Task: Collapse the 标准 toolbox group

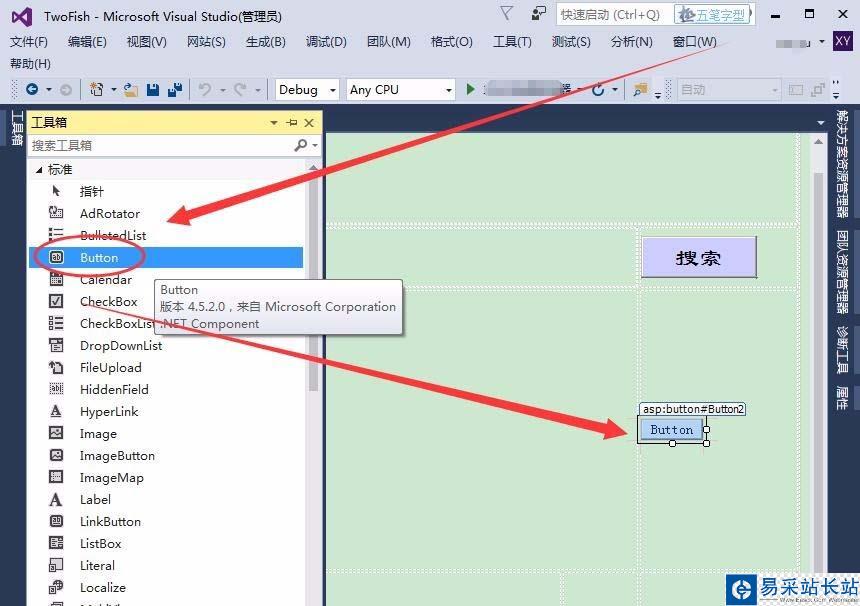Action: [x=38, y=170]
